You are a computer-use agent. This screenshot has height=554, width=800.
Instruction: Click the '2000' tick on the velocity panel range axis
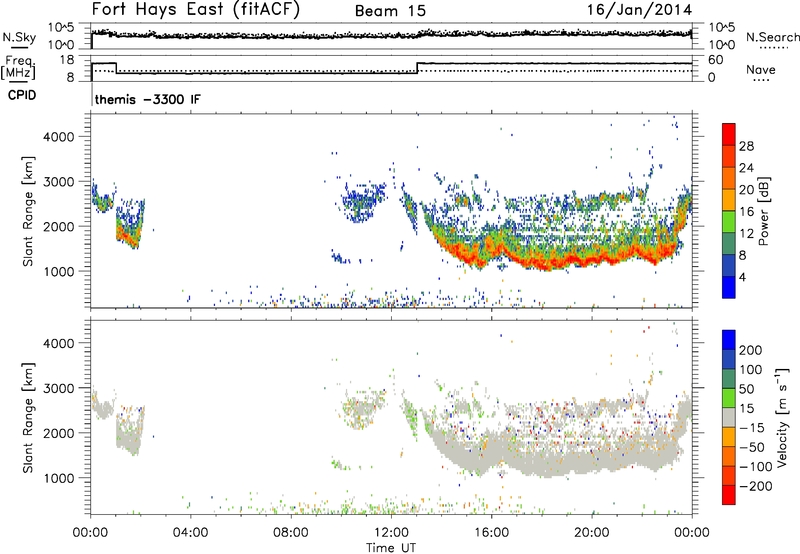point(59,433)
